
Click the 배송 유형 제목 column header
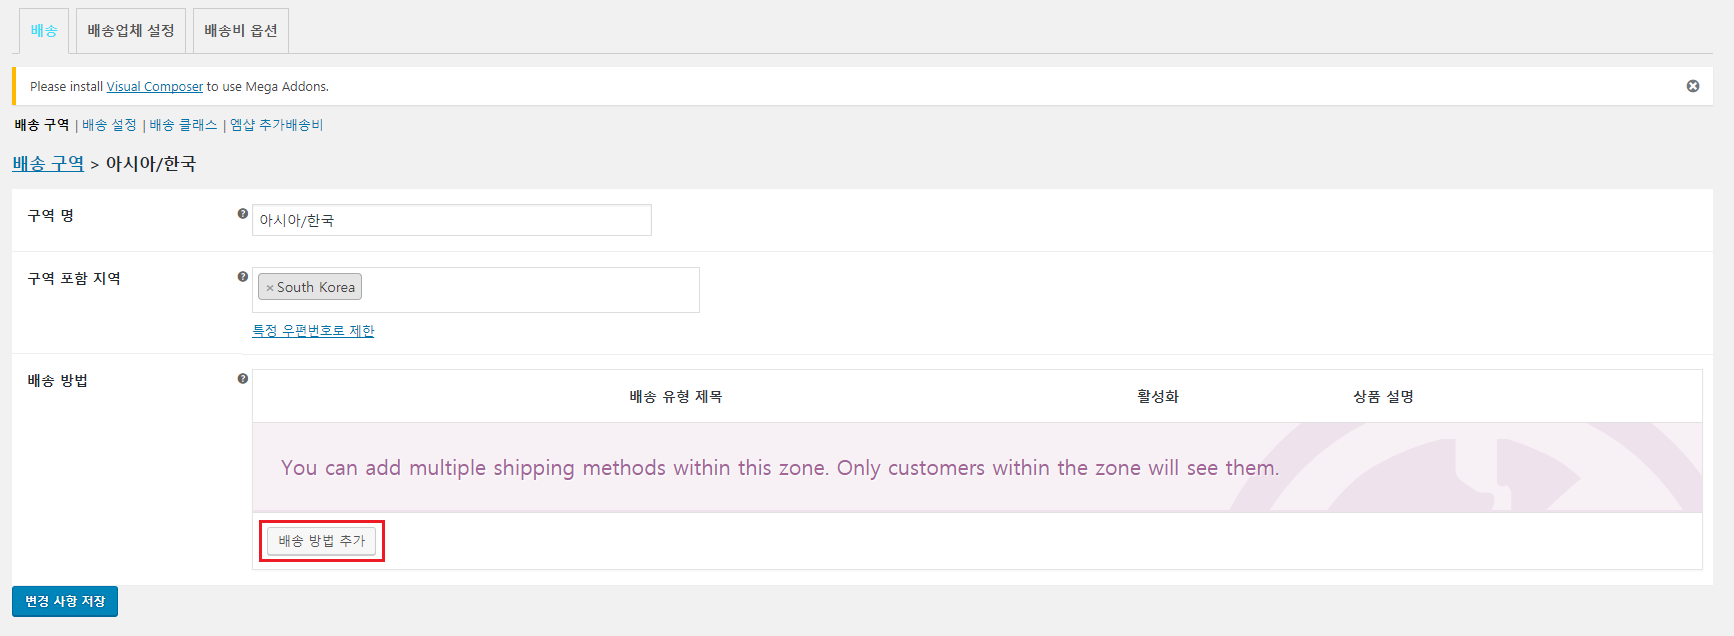pos(676,397)
